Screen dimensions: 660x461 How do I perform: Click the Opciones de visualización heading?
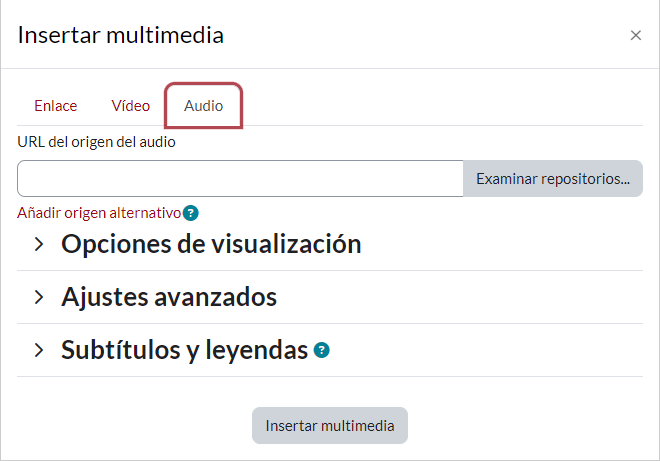(x=211, y=244)
